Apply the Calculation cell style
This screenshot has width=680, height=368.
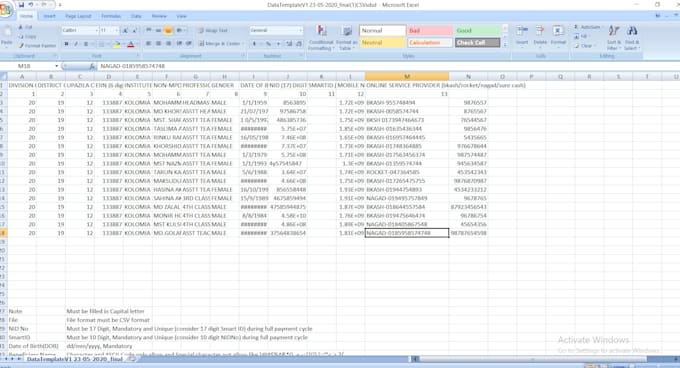click(x=430, y=42)
